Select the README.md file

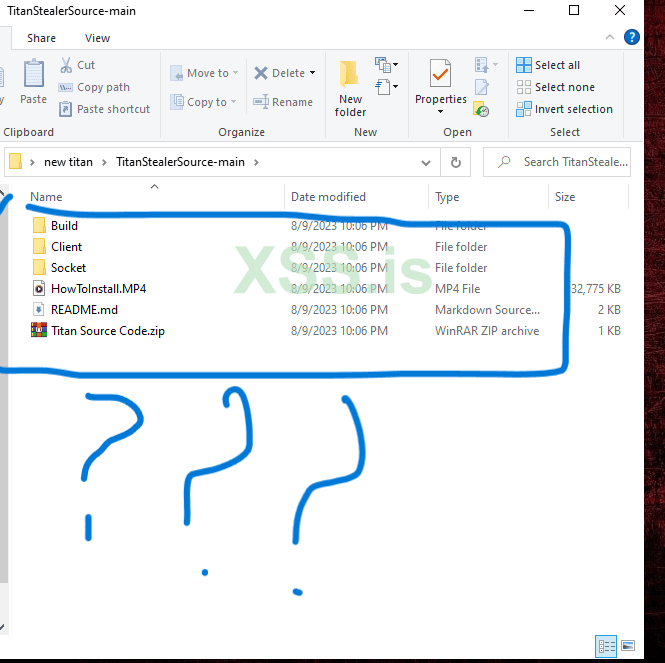click(x=84, y=310)
